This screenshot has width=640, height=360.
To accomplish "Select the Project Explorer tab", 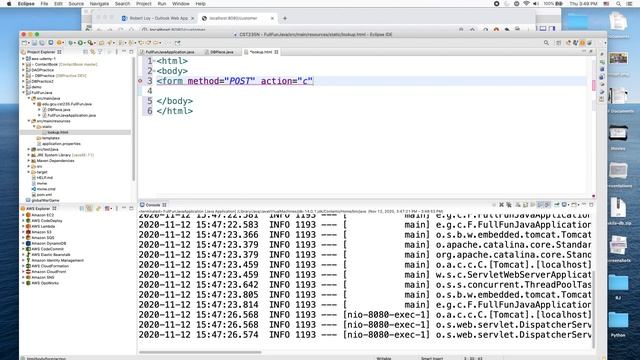I will (41, 52).
